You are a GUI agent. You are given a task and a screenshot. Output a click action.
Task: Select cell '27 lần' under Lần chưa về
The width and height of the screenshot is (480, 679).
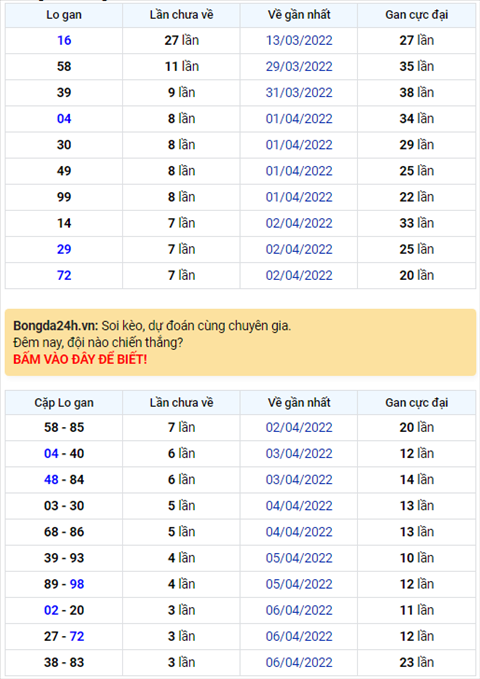point(182,40)
